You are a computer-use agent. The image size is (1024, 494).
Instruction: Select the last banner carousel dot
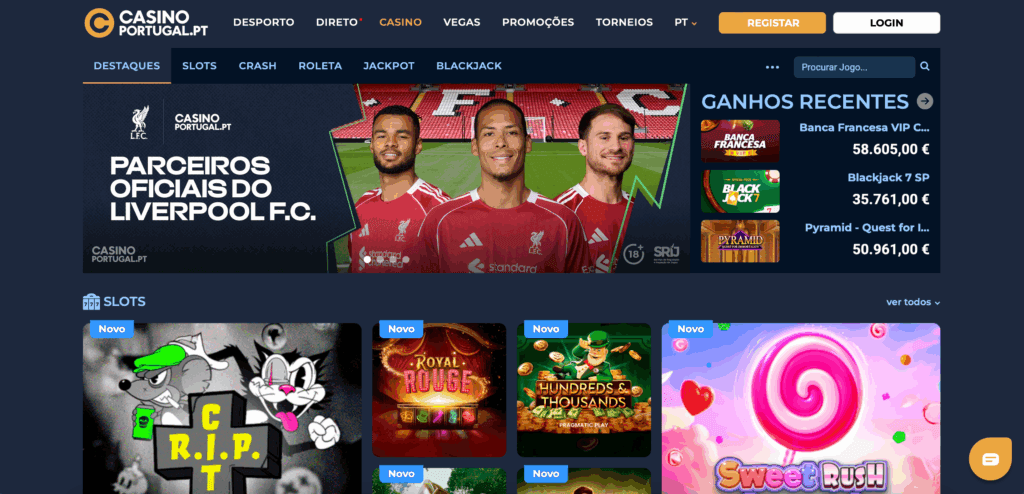[x=406, y=259]
